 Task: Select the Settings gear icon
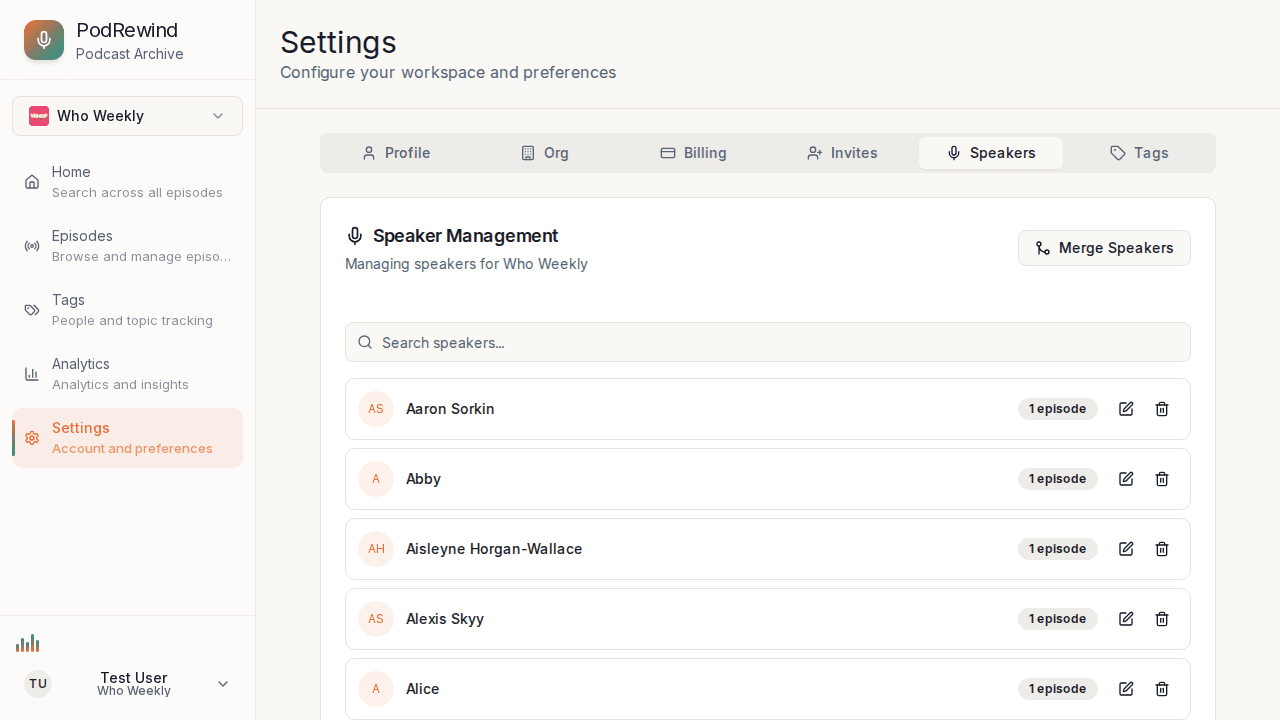click(32, 437)
